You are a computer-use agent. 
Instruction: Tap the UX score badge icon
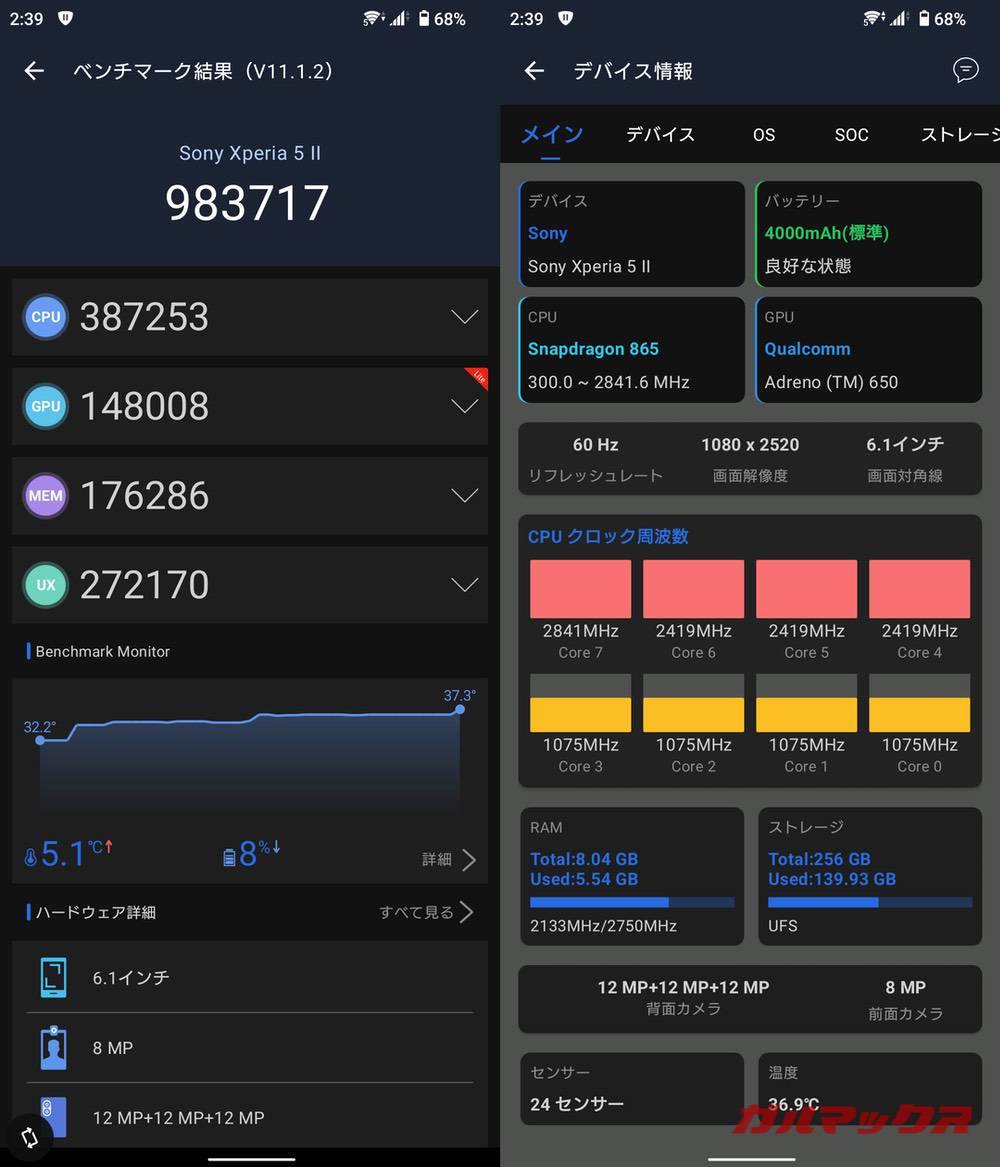pos(45,584)
